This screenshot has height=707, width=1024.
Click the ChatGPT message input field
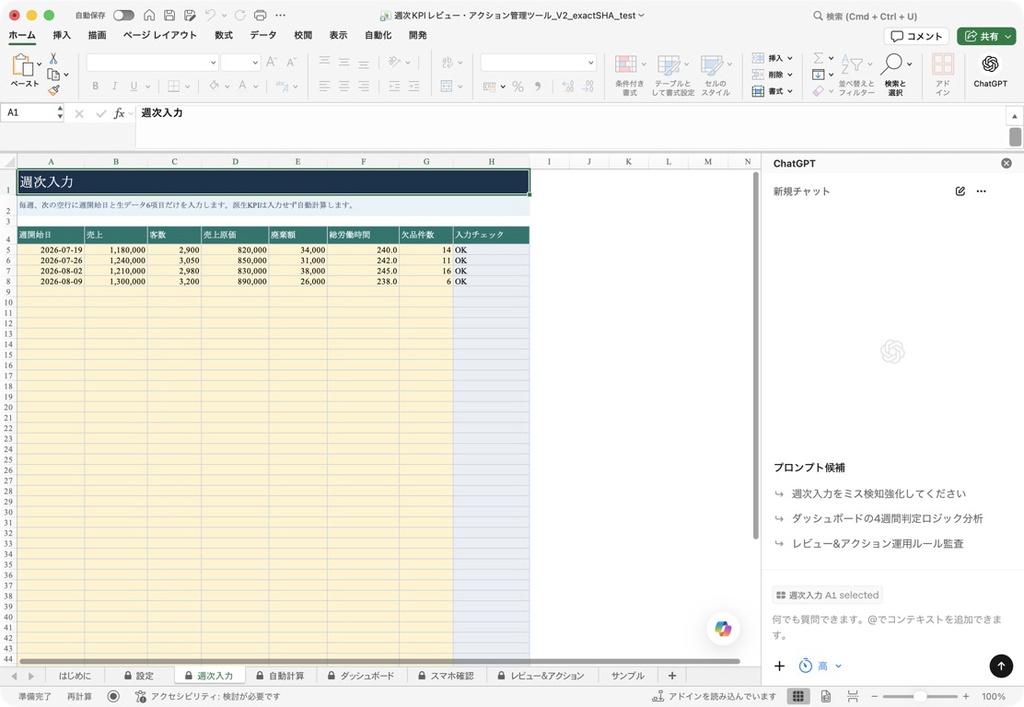click(889, 627)
